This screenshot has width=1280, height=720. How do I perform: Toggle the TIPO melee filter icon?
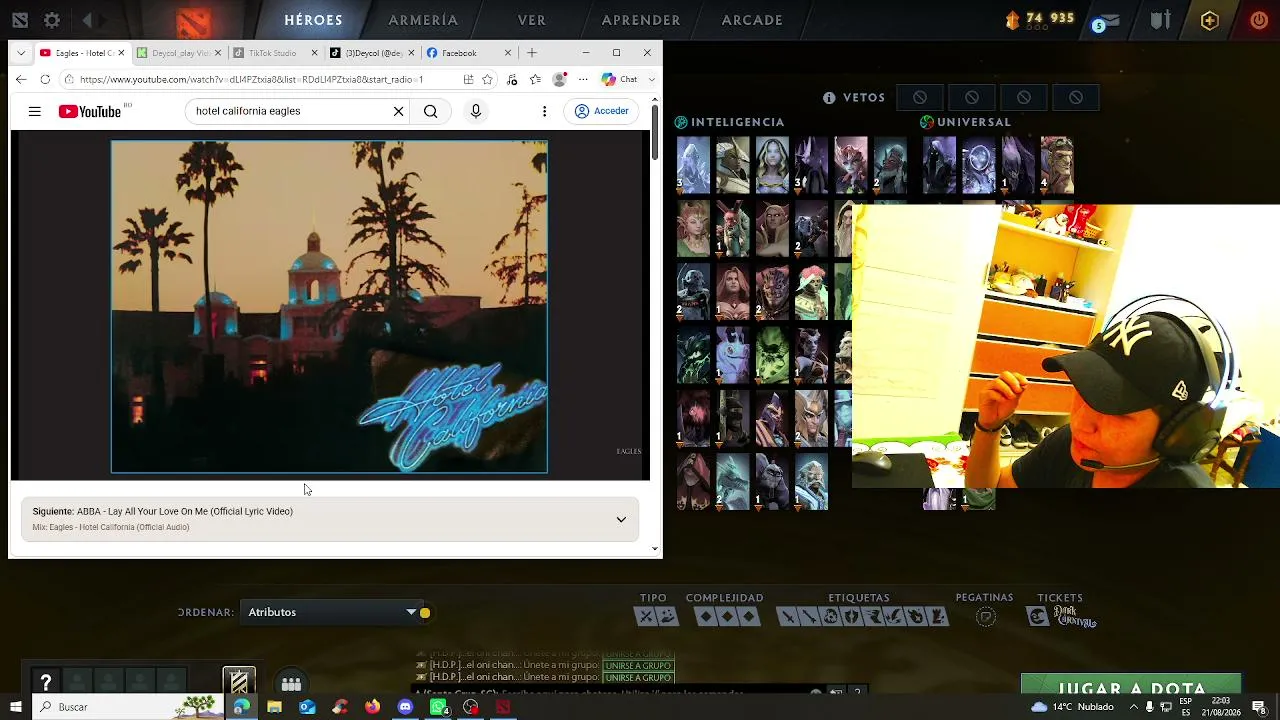pyautogui.click(x=645, y=617)
